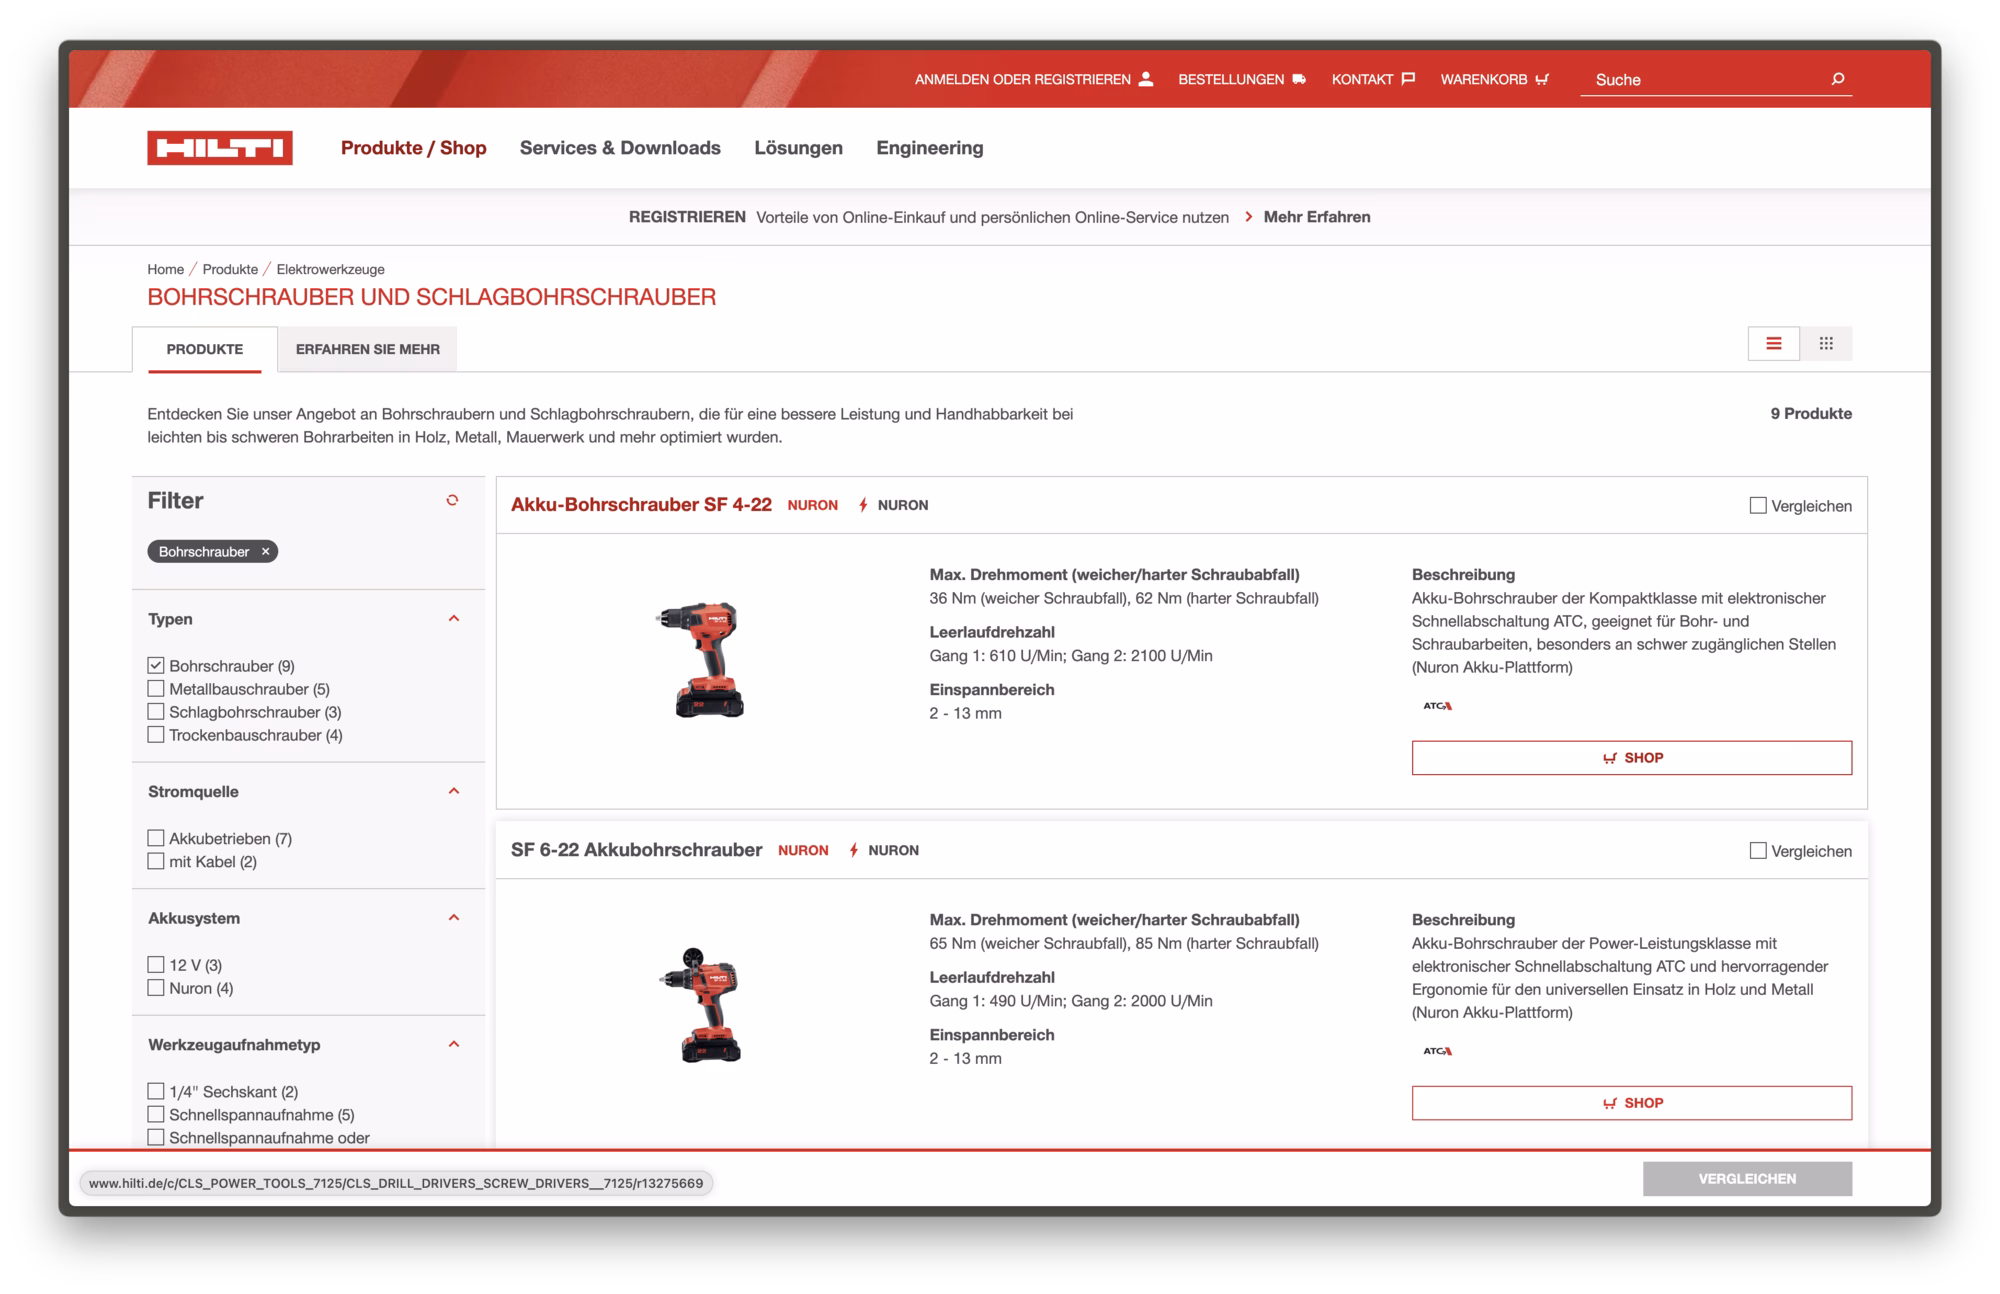Enable the Akkubetrieben (7) filter
Screen dimensions: 2000x1294
point(156,838)
